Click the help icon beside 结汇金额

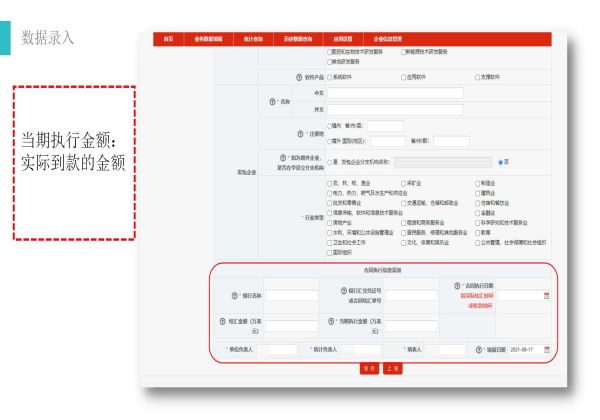tap(219, 321)
